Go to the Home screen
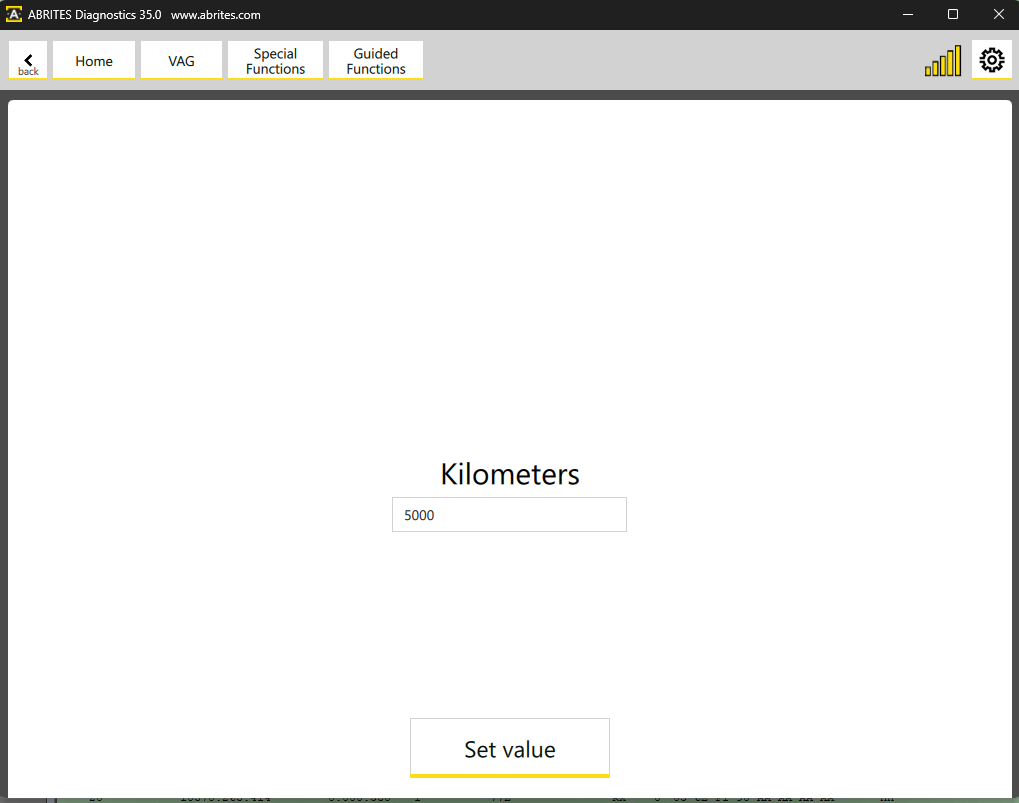 94,60
